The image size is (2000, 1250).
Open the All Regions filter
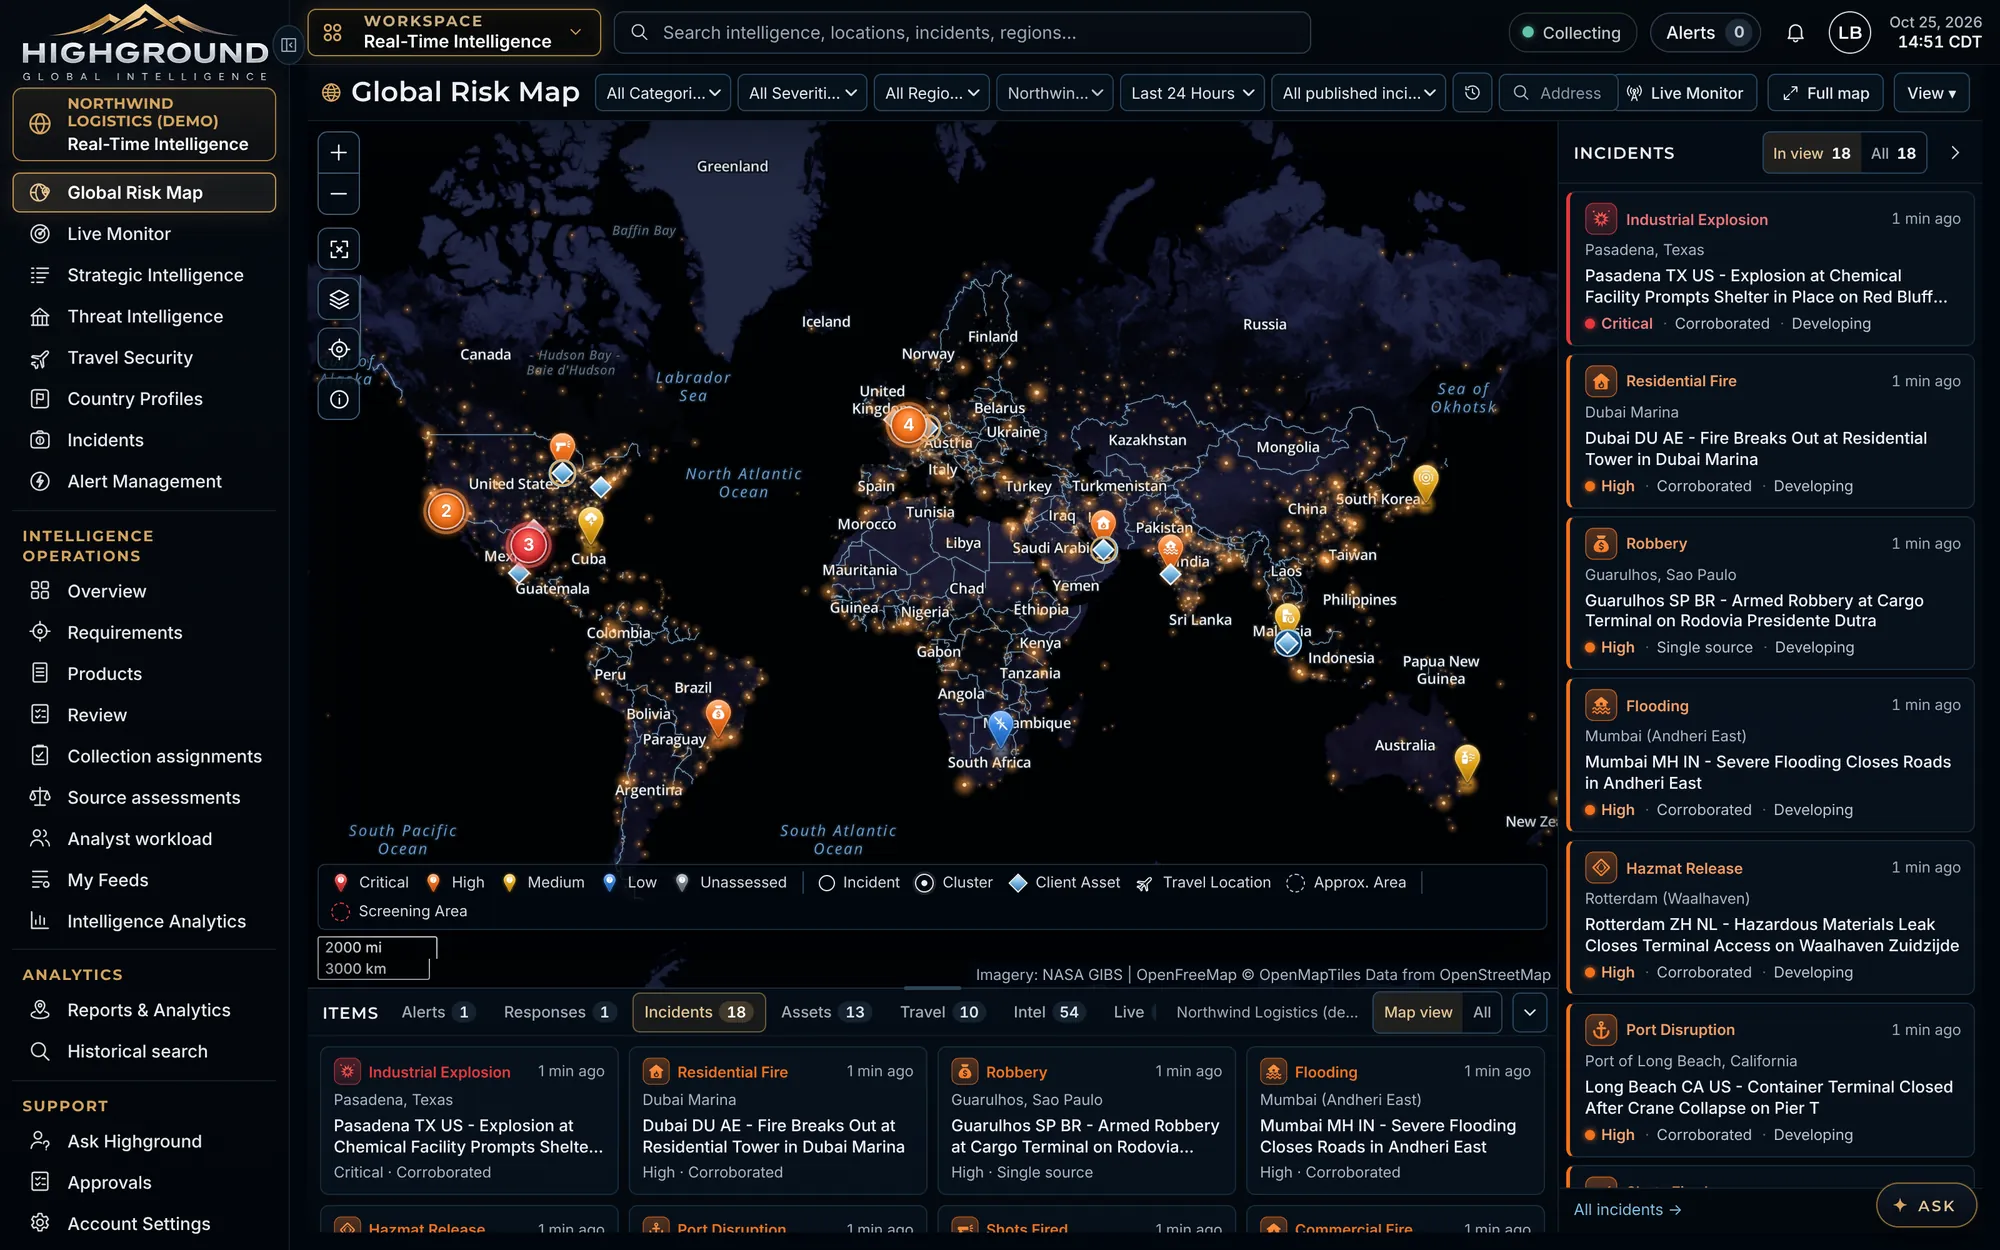pos(932,93)
